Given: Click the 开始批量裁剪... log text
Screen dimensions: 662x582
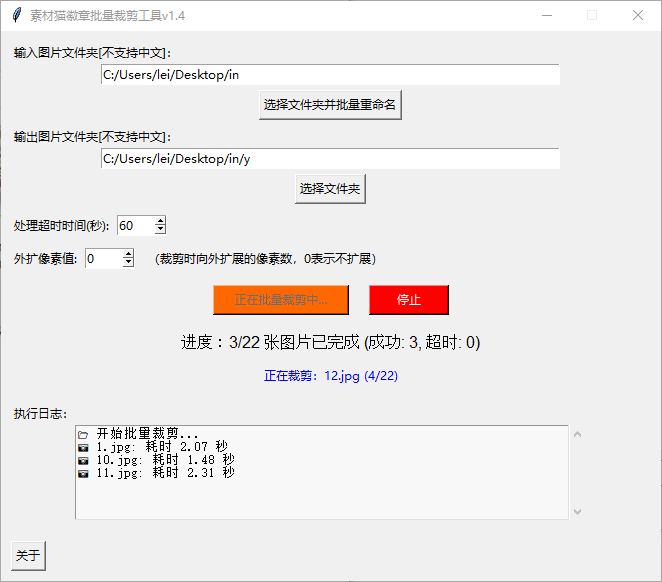Looking at the screenshot, I should 147,433.
